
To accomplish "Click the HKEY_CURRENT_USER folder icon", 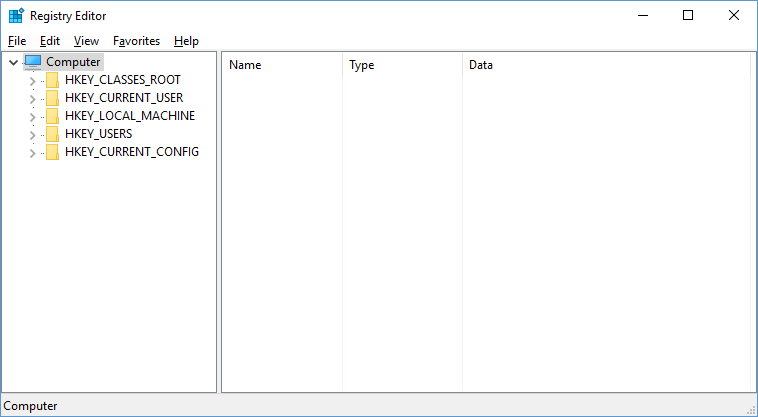I will 52,98.
